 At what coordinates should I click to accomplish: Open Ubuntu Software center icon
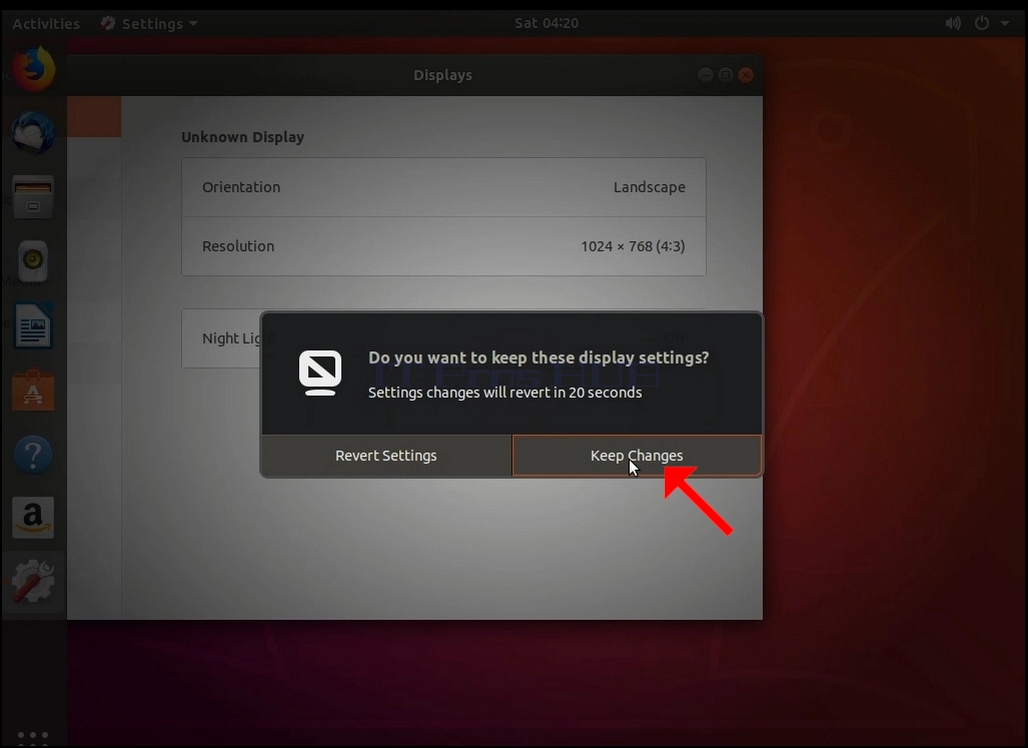[x=33, y=390]
